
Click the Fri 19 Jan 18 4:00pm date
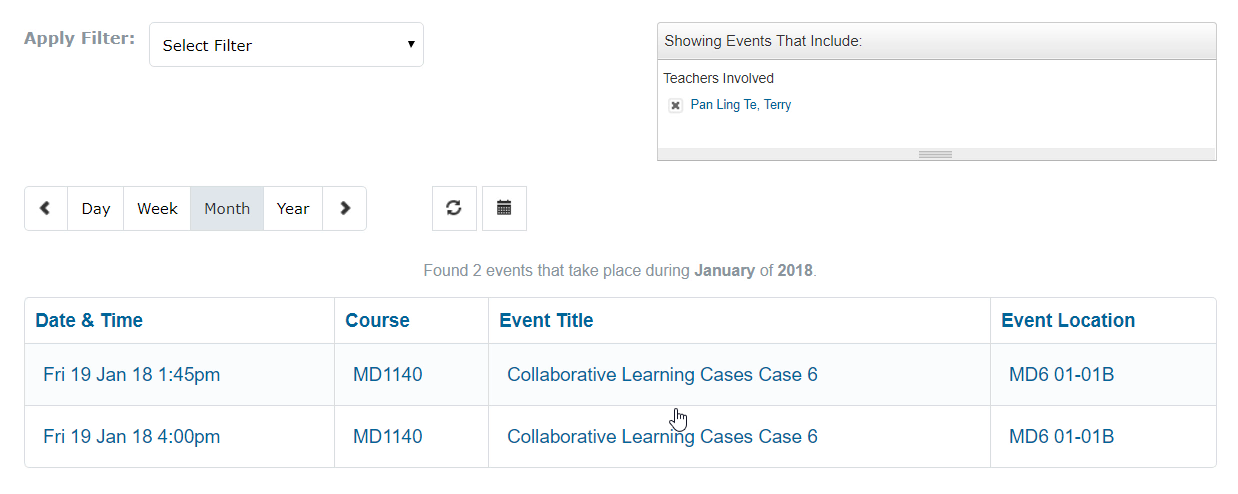tap(132, 437)
